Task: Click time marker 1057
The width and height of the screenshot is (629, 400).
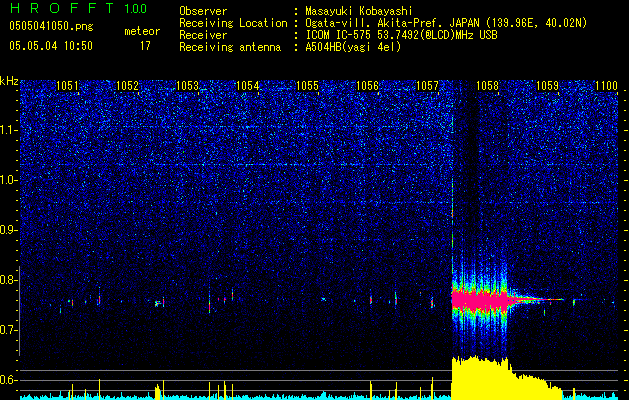Action: (428, 86)
